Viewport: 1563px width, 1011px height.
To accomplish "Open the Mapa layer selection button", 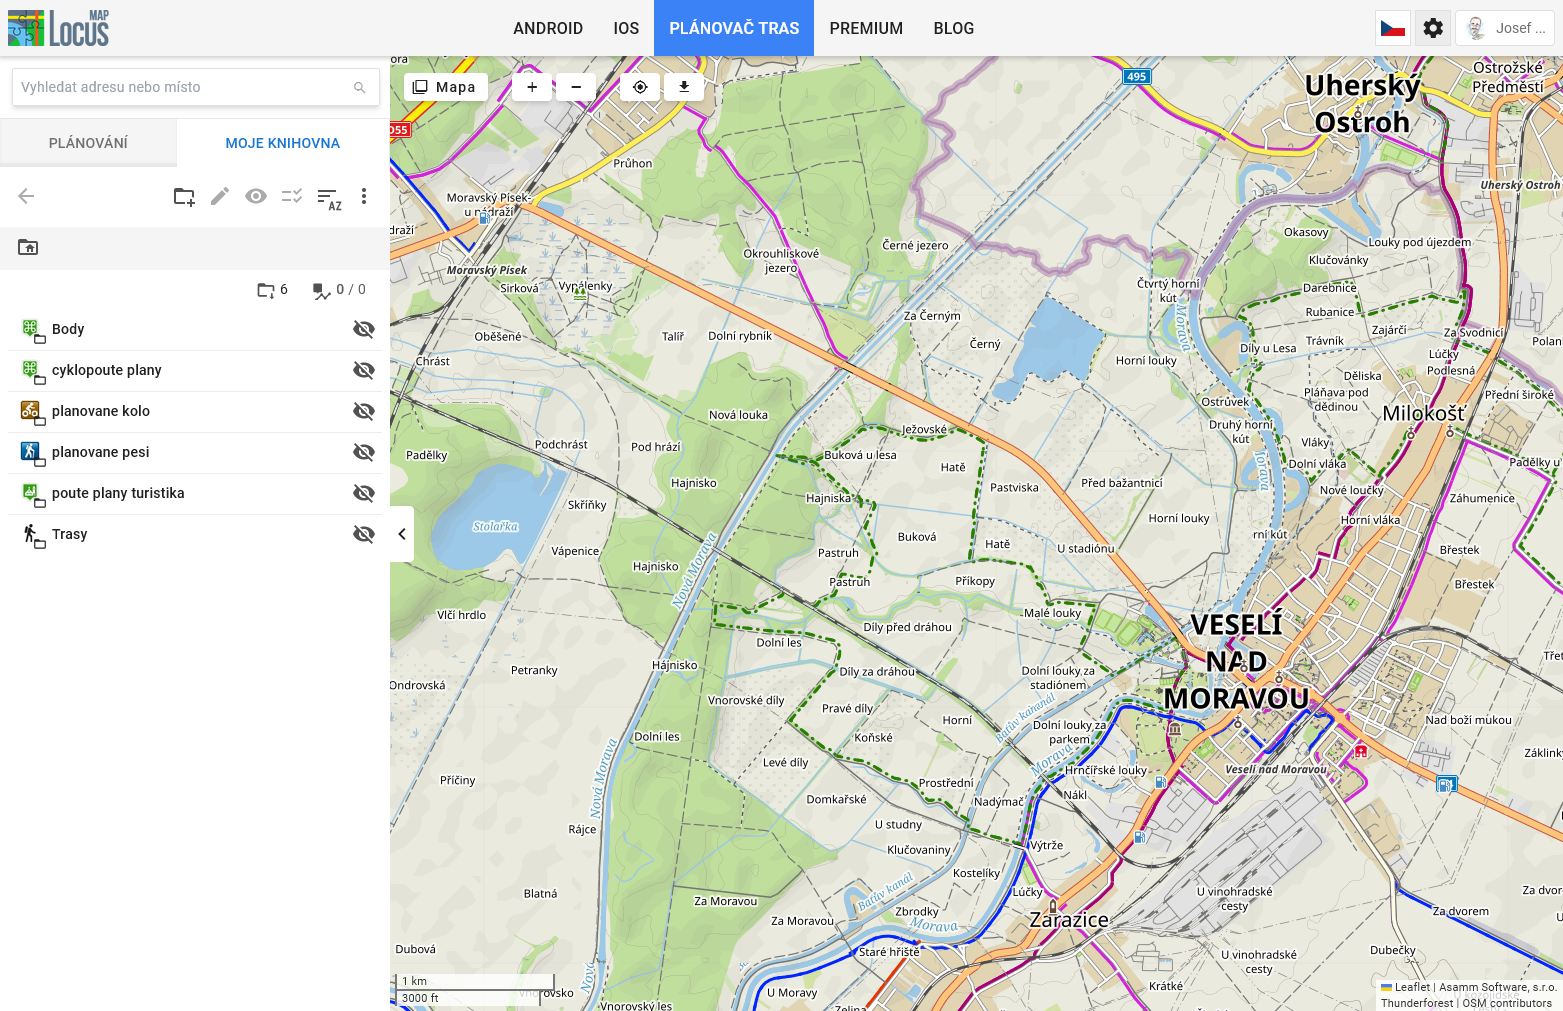I will pos(445,87).
